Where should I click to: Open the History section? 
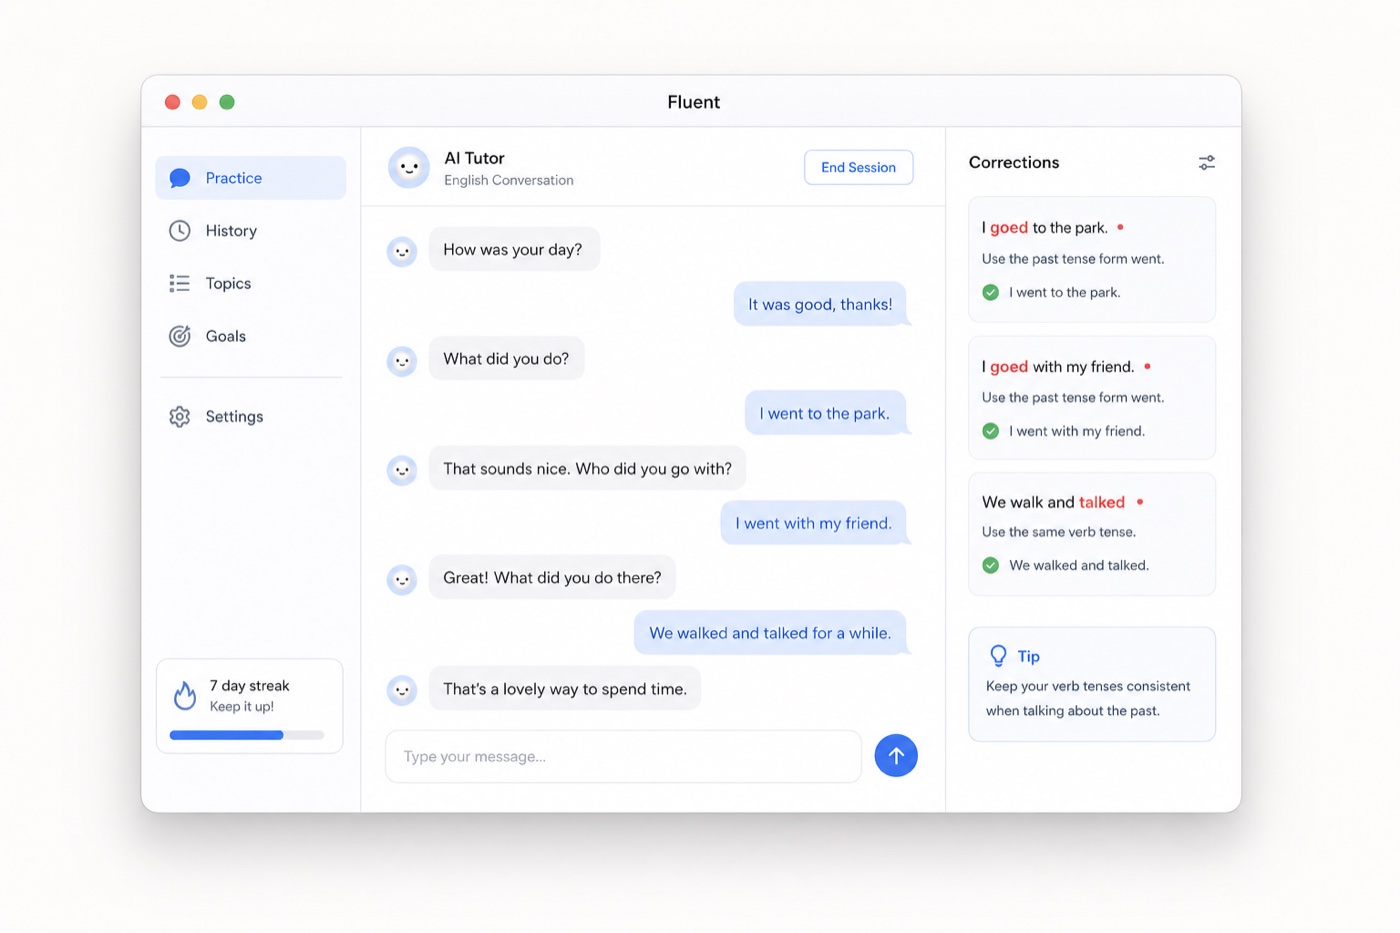tap(251, 231)
